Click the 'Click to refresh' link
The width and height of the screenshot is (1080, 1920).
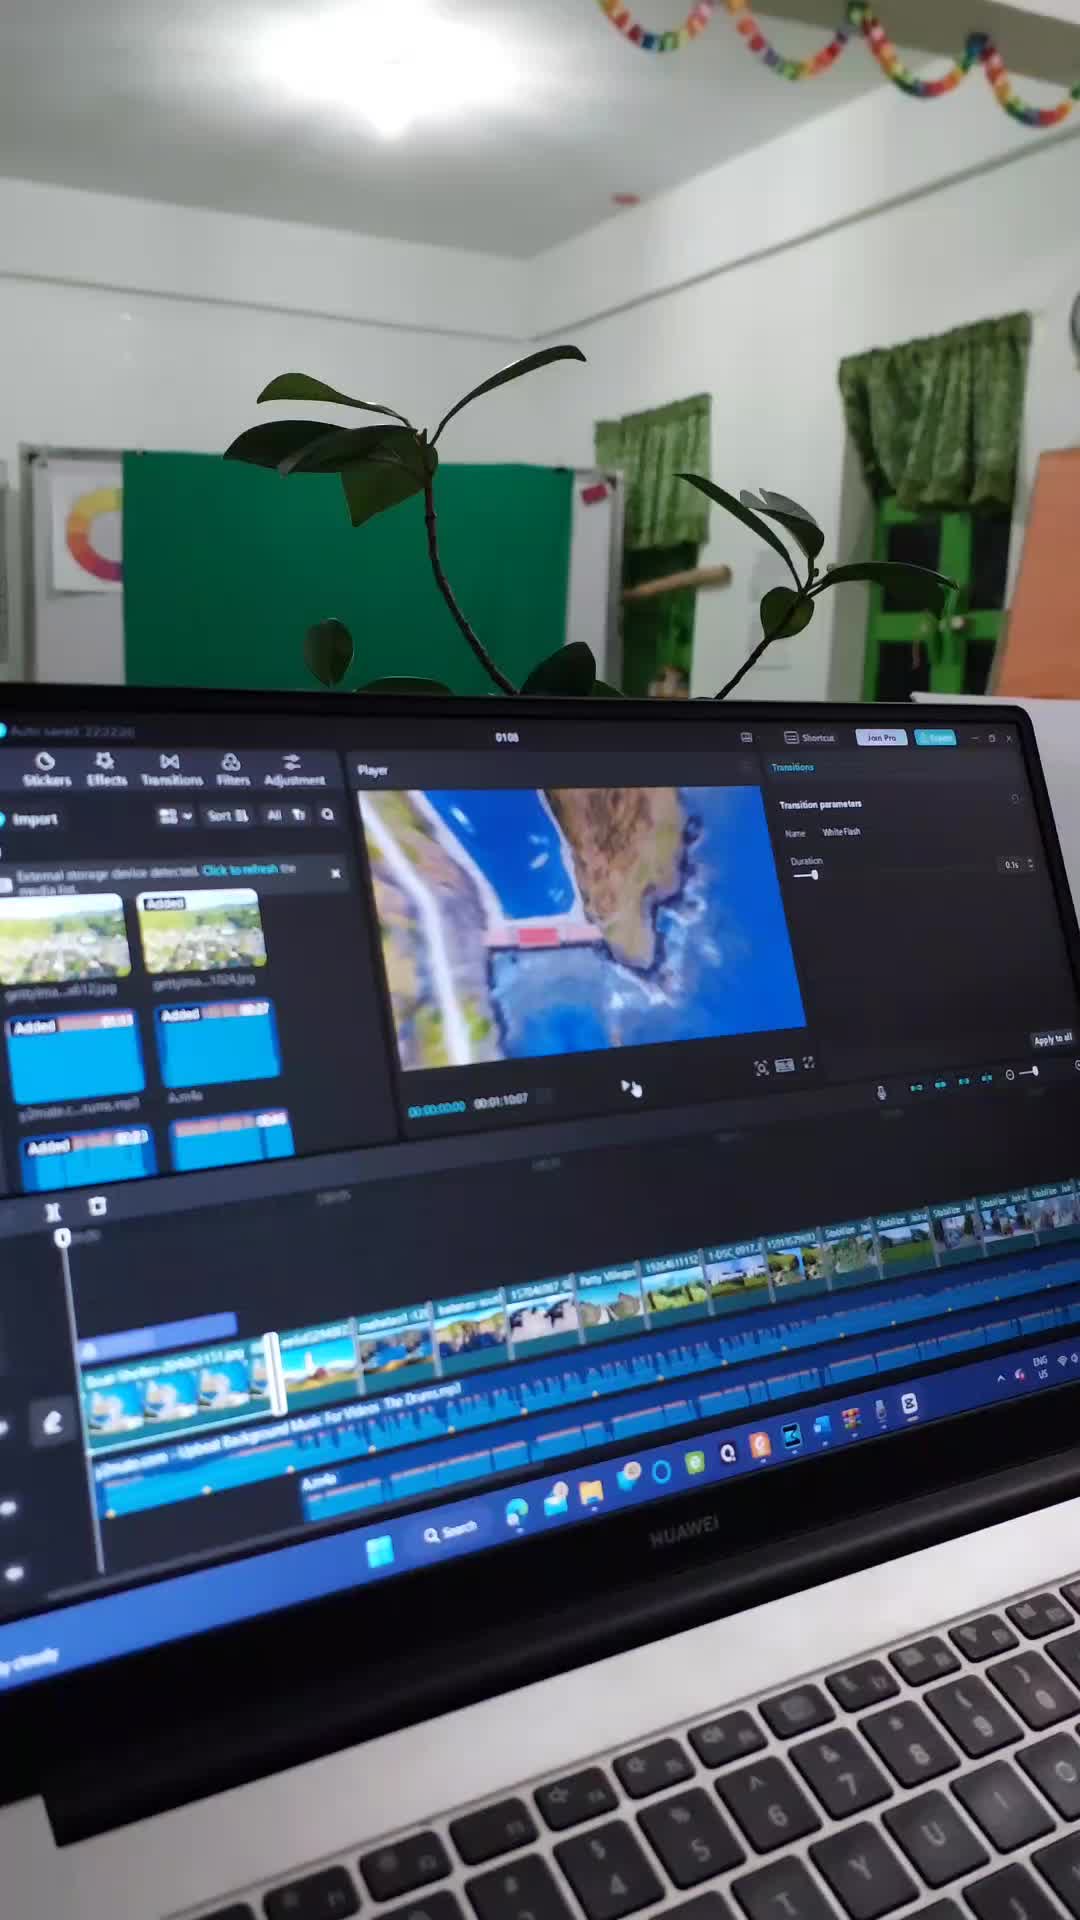(x=240, y=870)
